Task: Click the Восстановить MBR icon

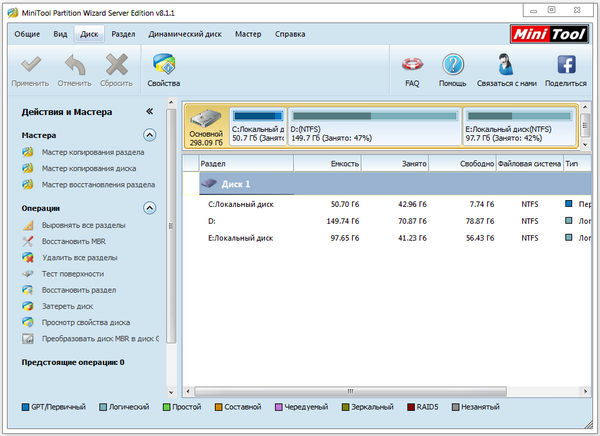Action: click(28, 241)
